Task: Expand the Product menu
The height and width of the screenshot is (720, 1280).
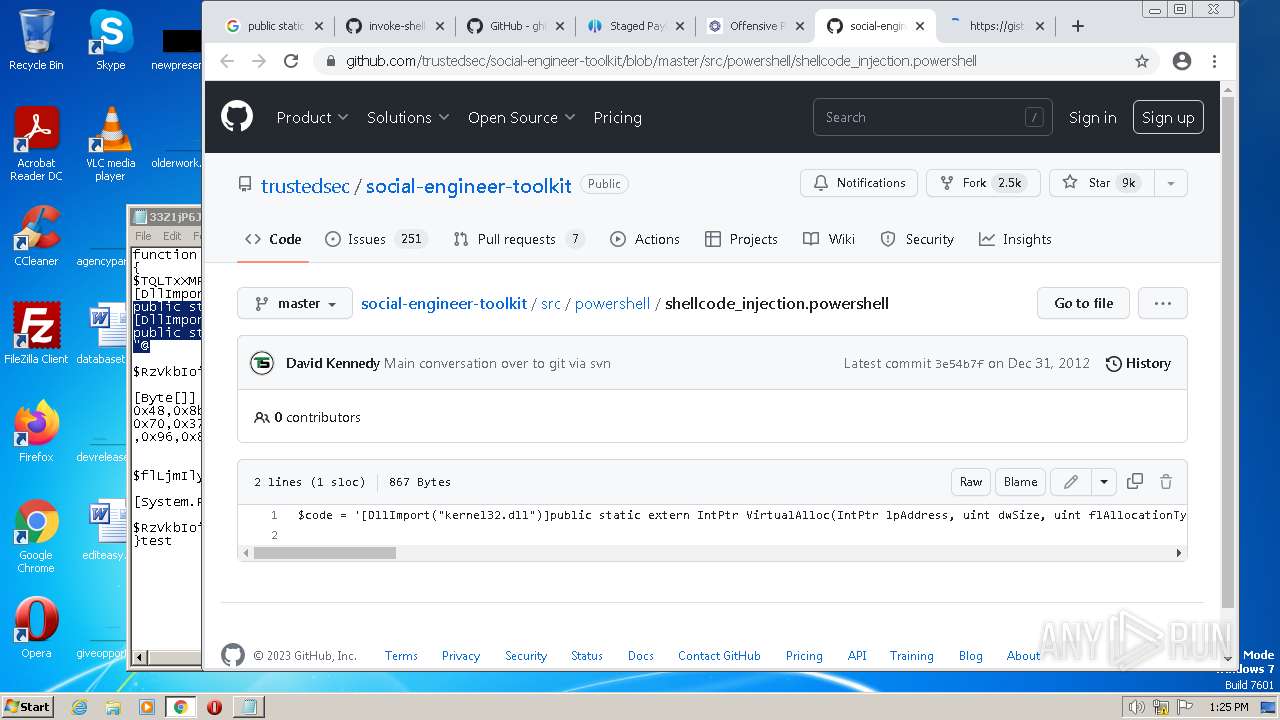Action: click(312, 117)
